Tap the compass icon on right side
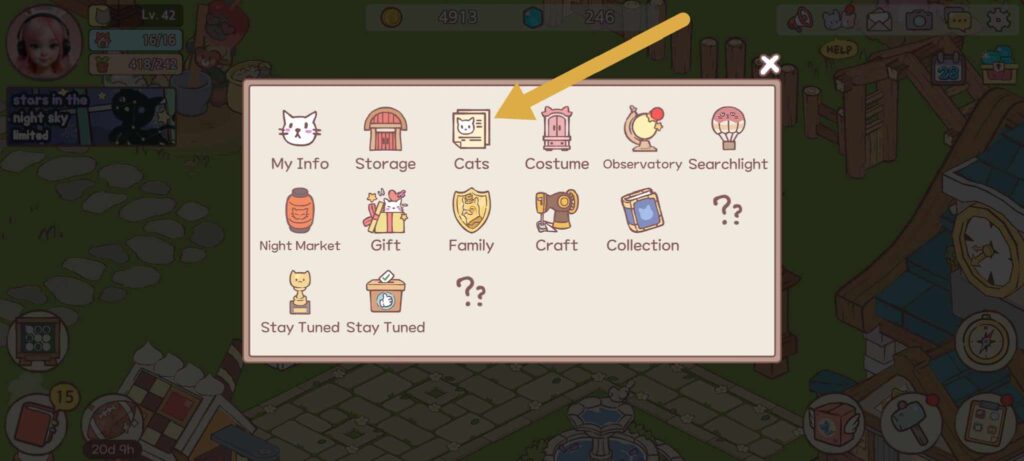1024x461 pixels. click(x=985, y=341)
